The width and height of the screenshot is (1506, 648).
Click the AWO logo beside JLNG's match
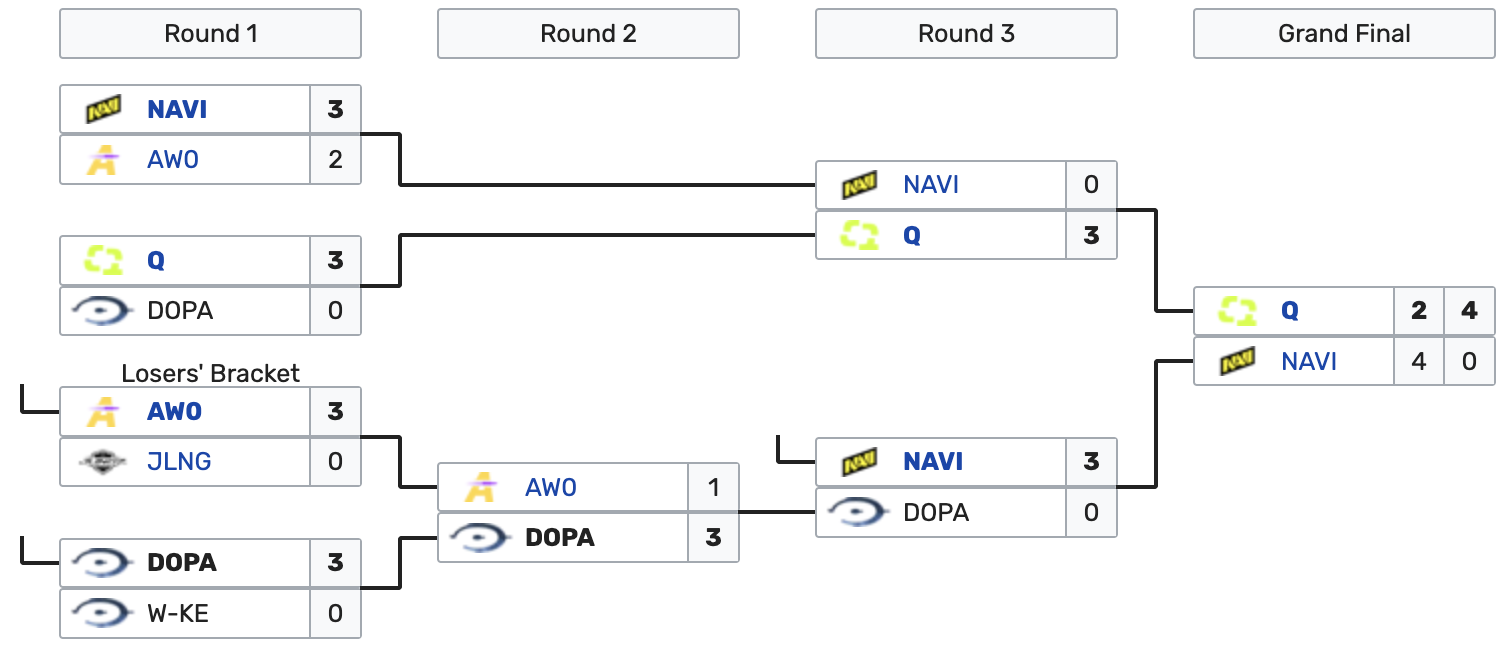(x=103, y=411)
